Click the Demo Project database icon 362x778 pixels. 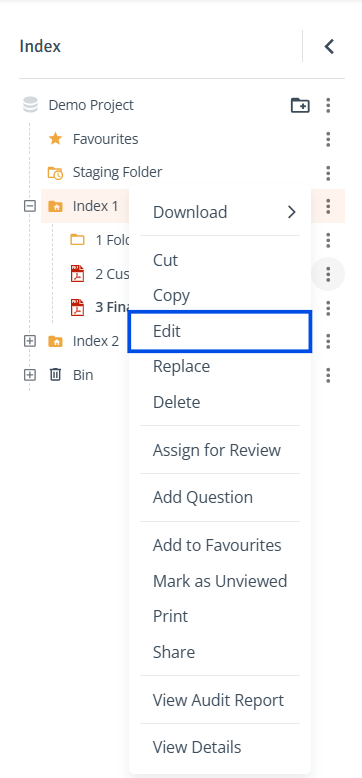(31, 105)
